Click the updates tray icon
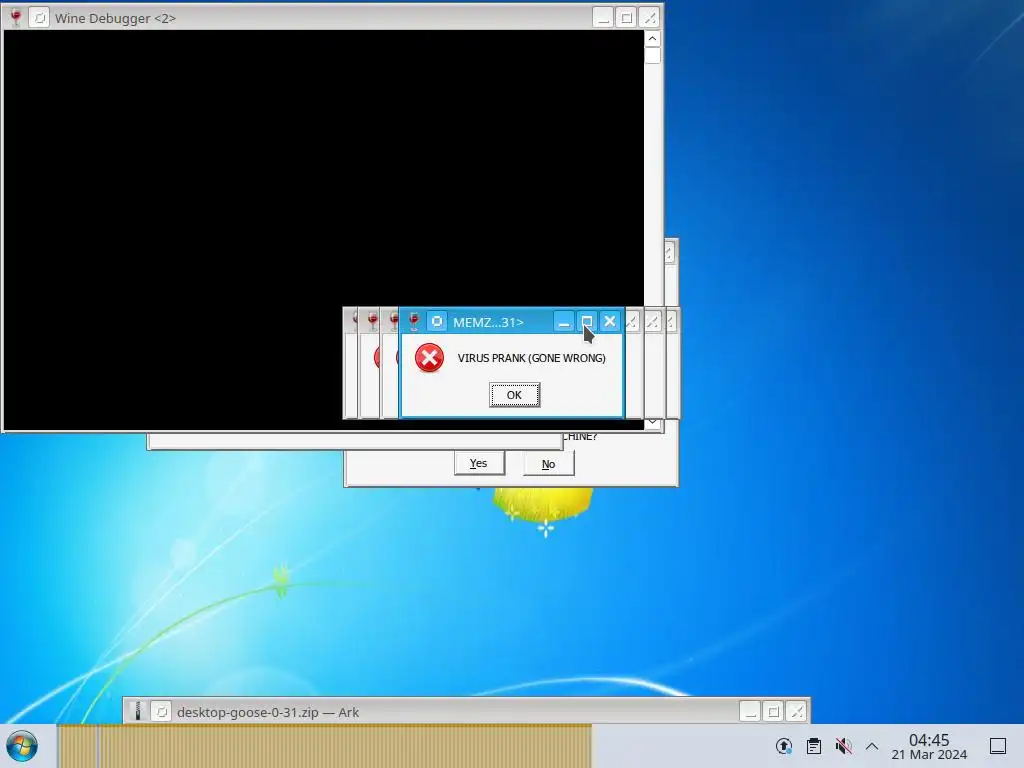This screenshot has height=768, width=1024. tap(784, 746)
